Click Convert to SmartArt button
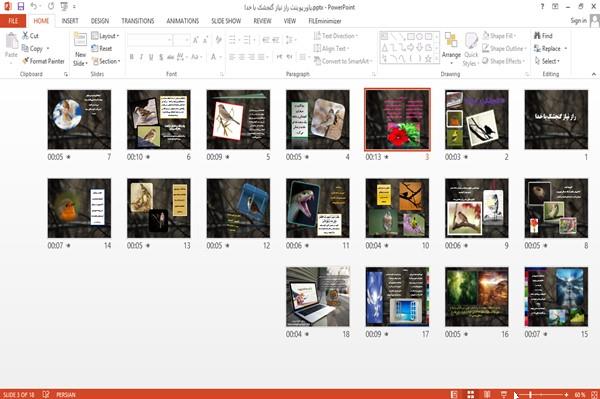600x399 pixels. click(x=343, y=61)
